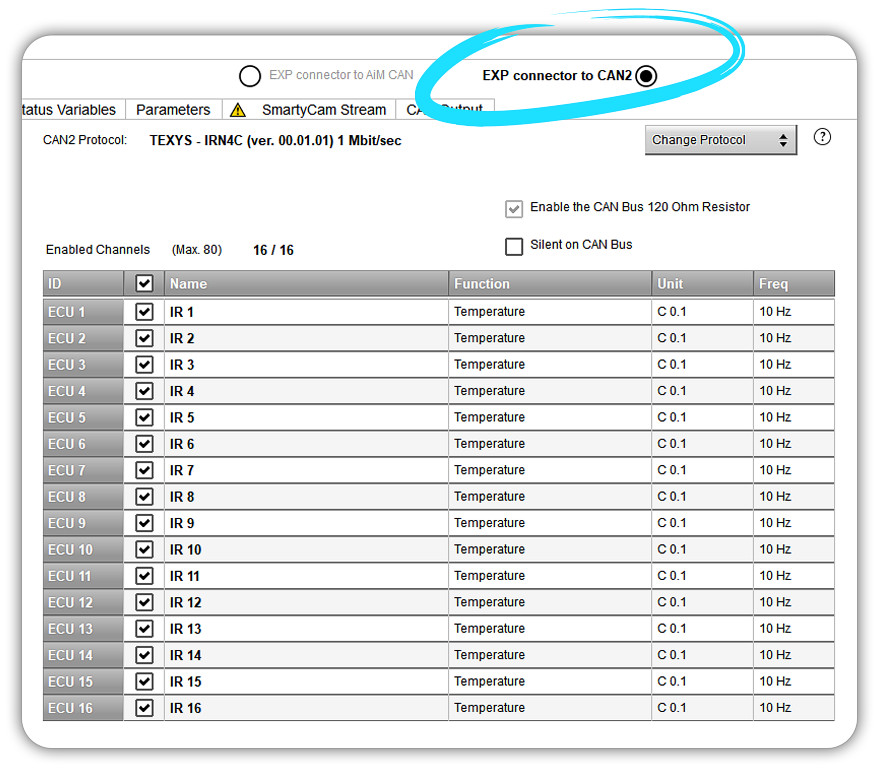Enable Silent on CAN Bus checkbox

pos(514,246)
